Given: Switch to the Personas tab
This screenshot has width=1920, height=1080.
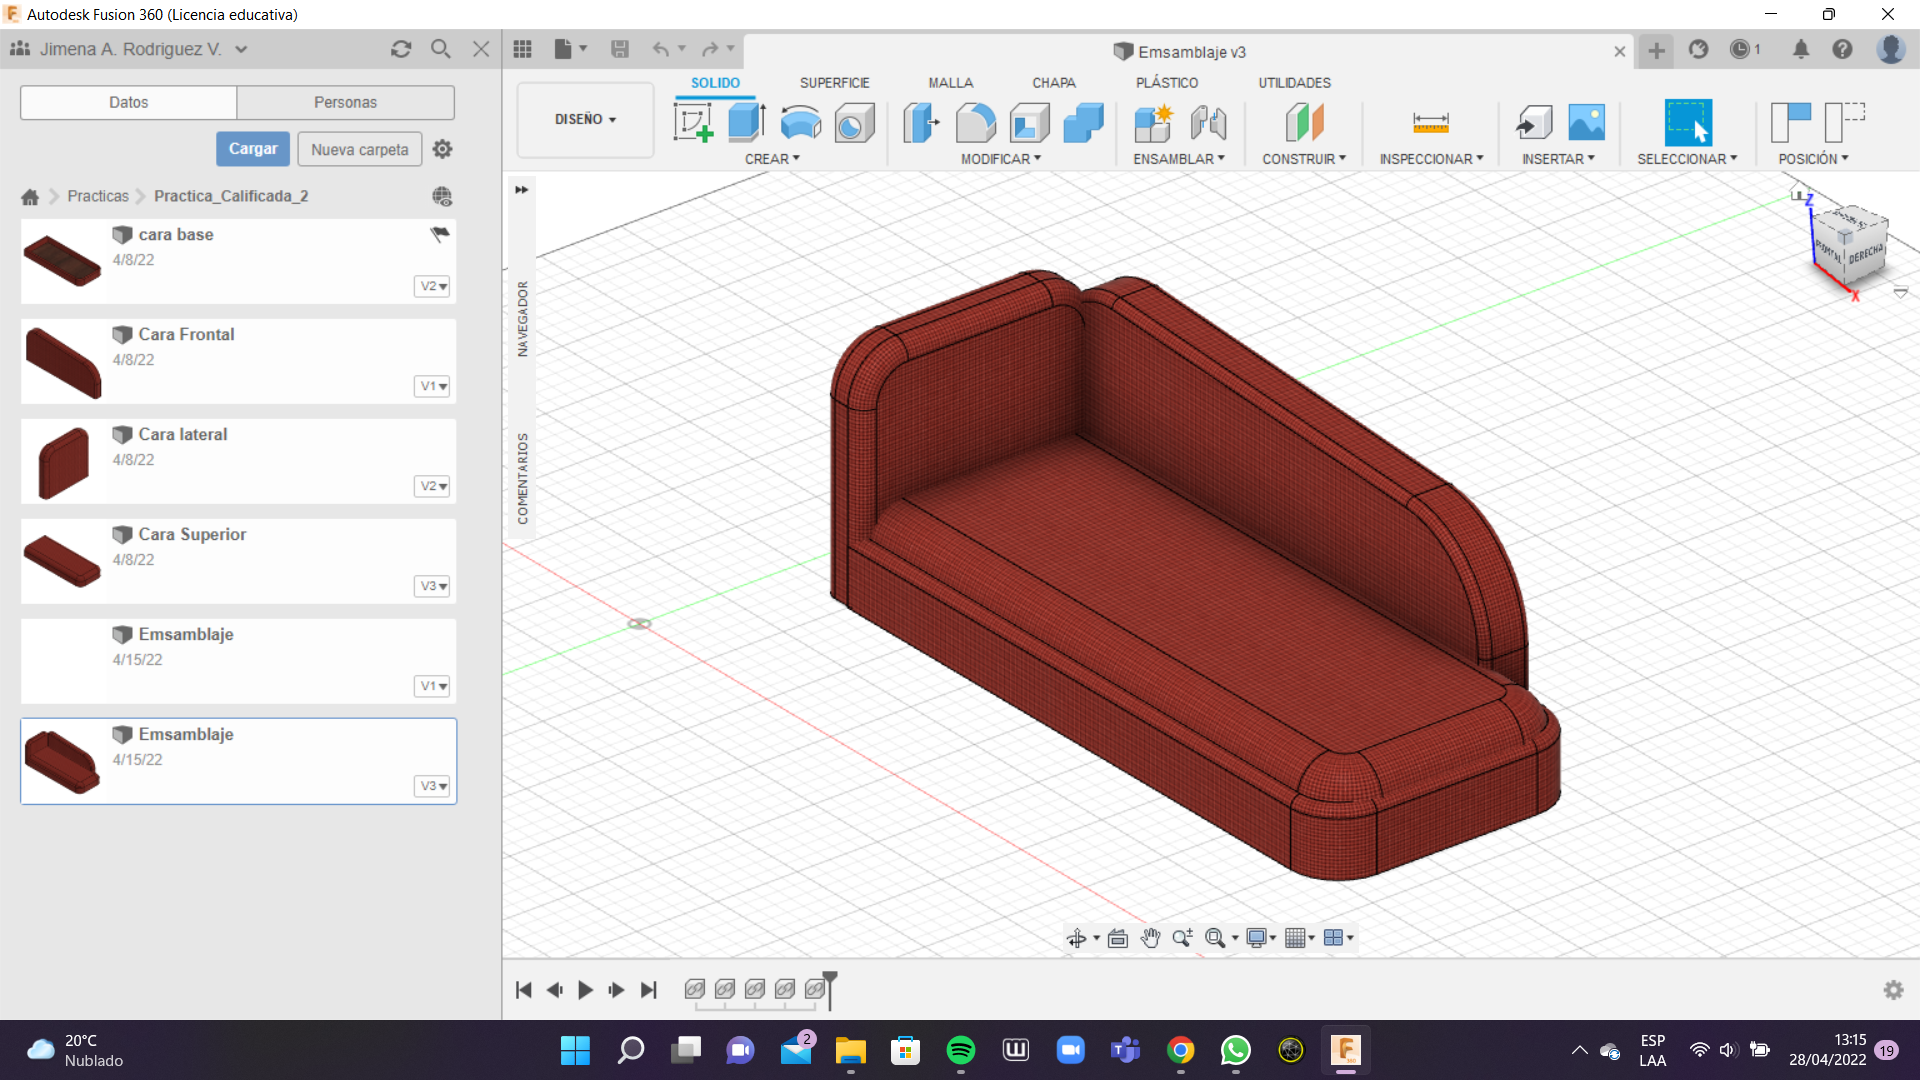Looking at the screenshot, I should [345, 102].
